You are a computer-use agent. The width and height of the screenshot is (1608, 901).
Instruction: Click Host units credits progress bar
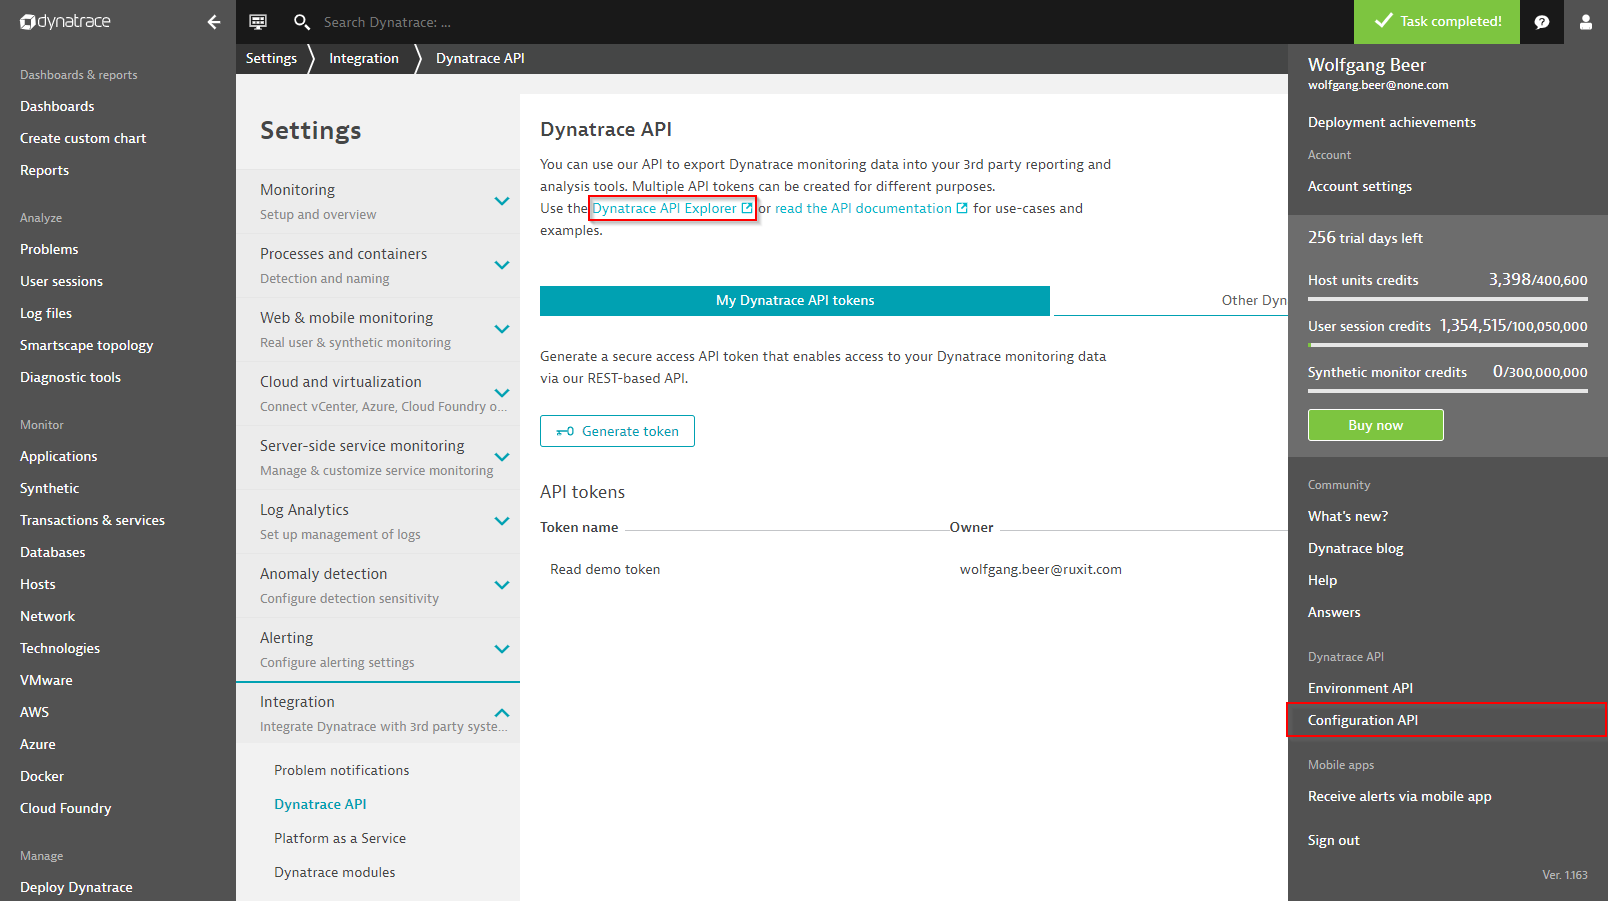click(1448, 298)
